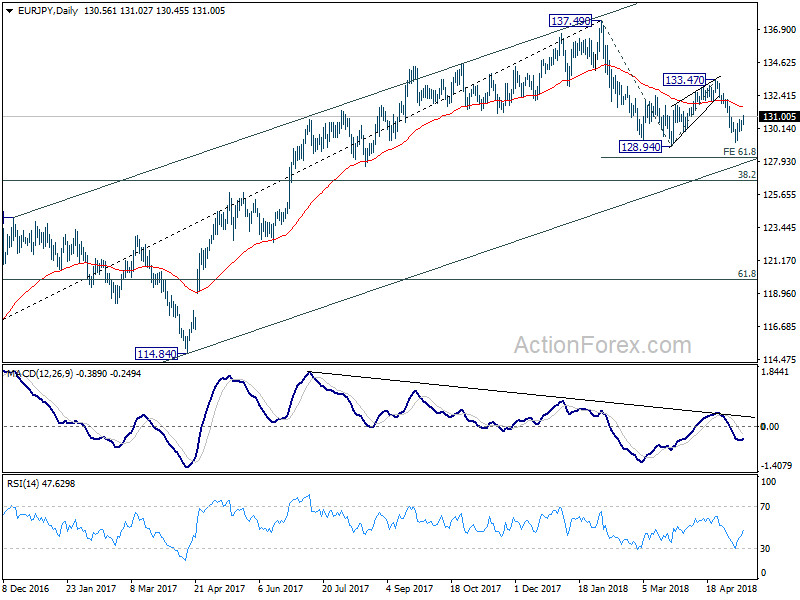The image size is (800, 600).
Task: Click the 18 Jan 2018 date marker
Action: [x=604, y=589]
